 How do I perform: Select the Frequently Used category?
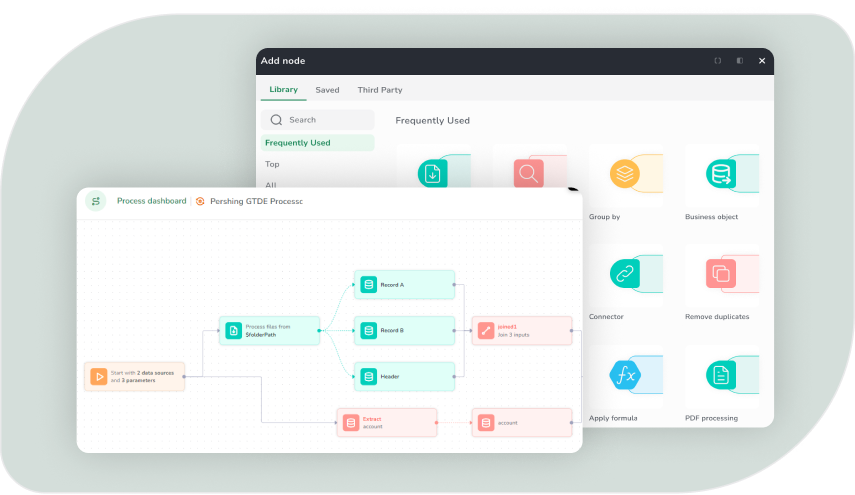(x=297, y=143)
